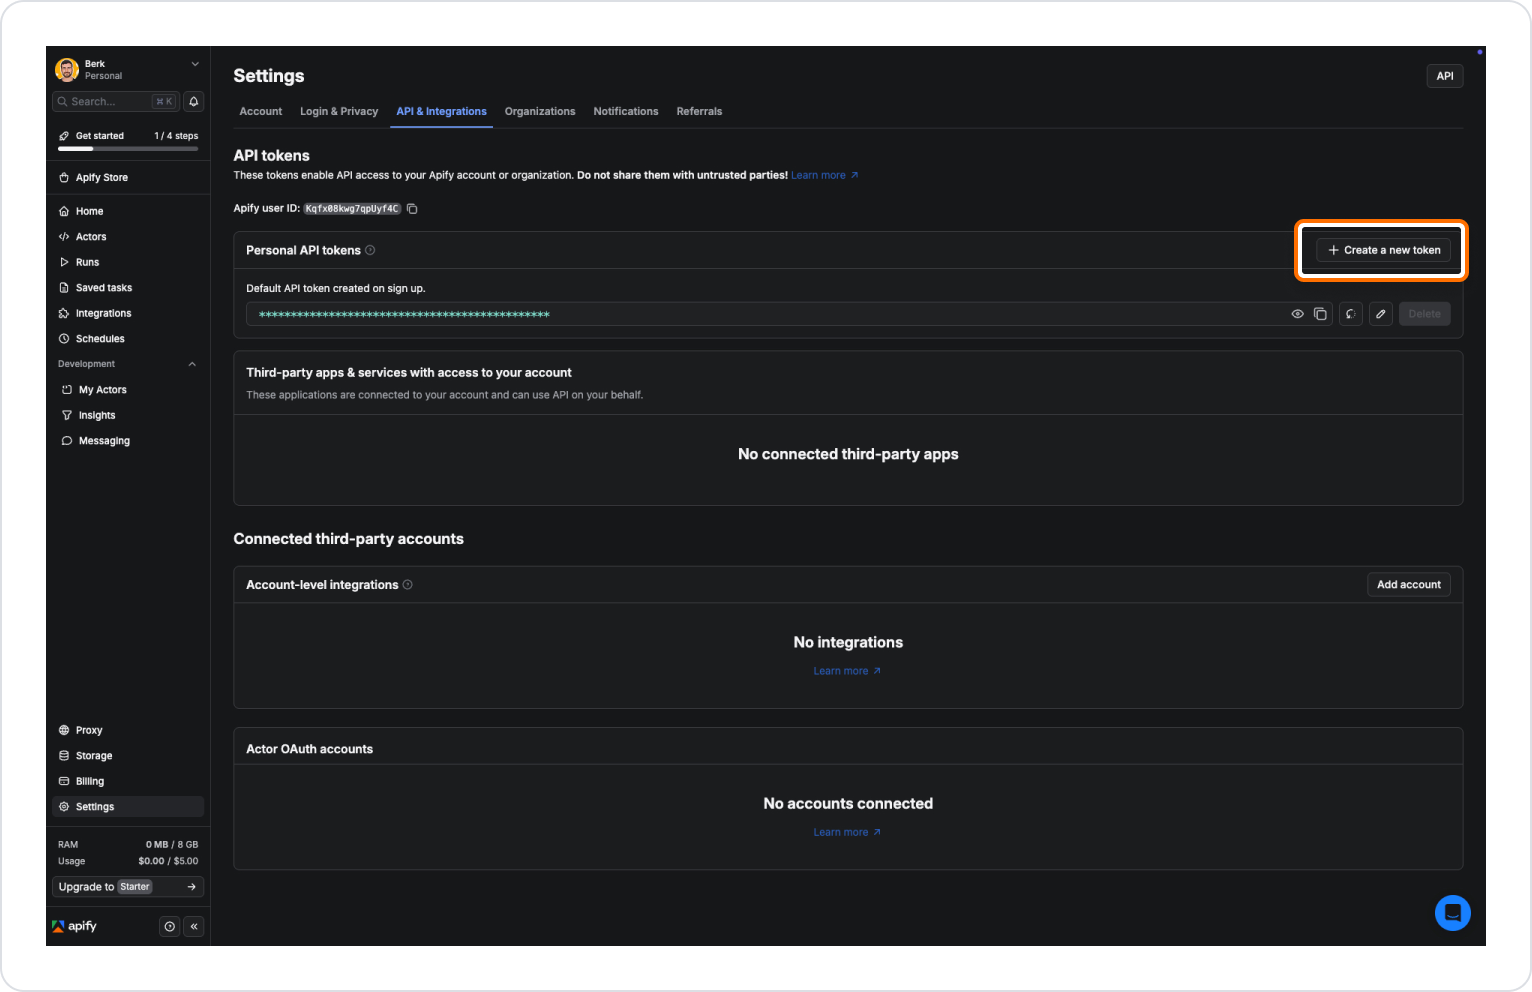1532x992 pixels.
Task: Click info icon beside Personal API tokens
Action: click(370, 250)
